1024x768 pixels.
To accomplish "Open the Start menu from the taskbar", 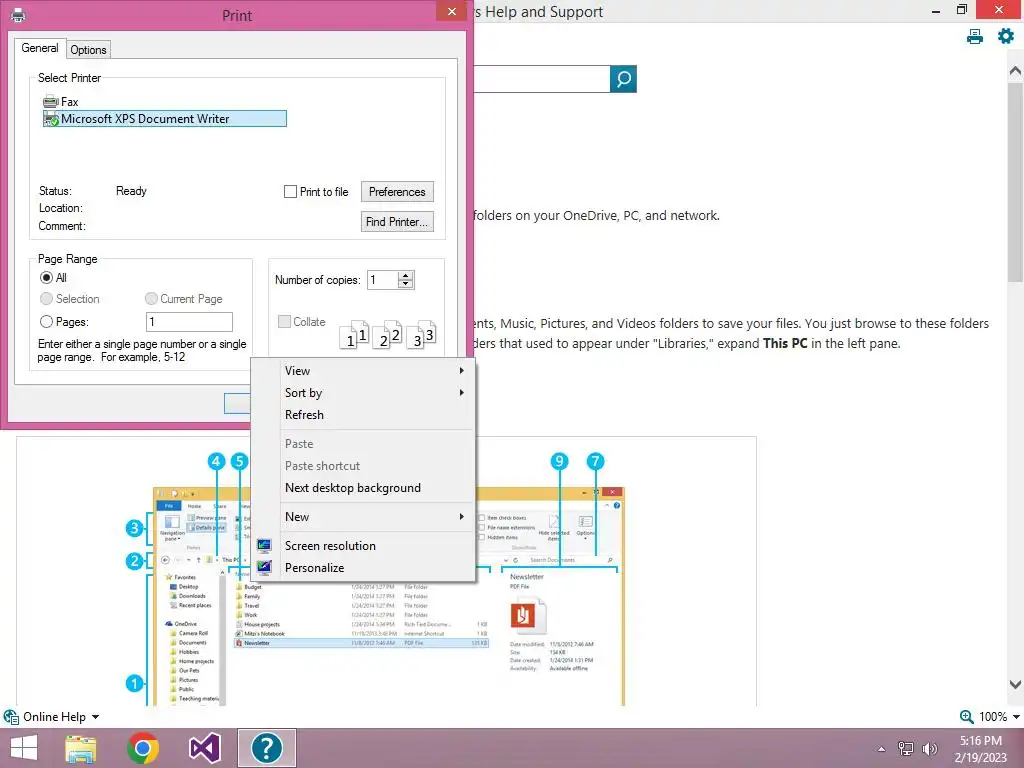I will 24,748.
